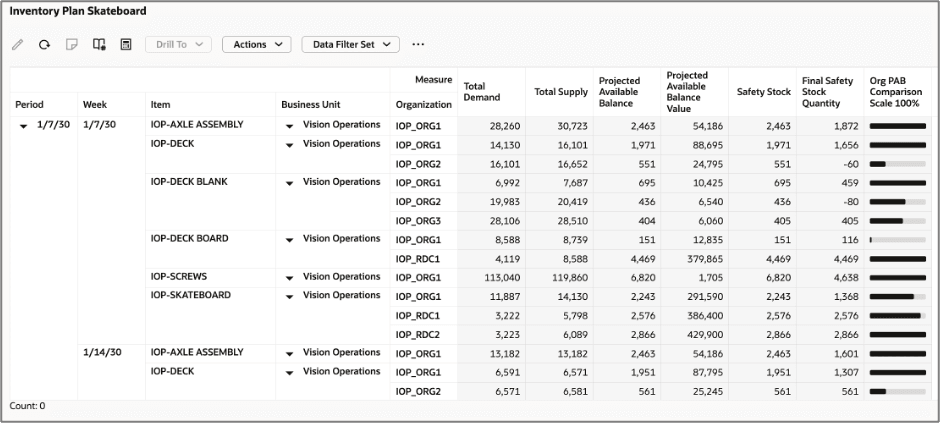This screenshot has height=424, width=940.
Task: Collapse Vision Operations for IOP-AXLE ASSEMBLY in week 1/14/30
Action: [290, 354]
